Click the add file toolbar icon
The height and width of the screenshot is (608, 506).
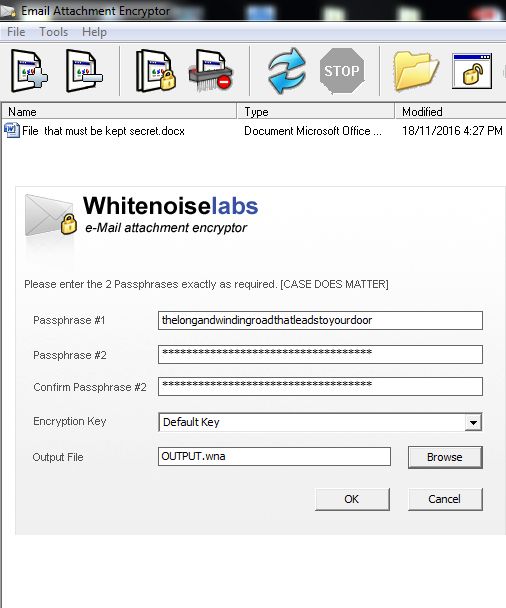click(x=29, y=71)
